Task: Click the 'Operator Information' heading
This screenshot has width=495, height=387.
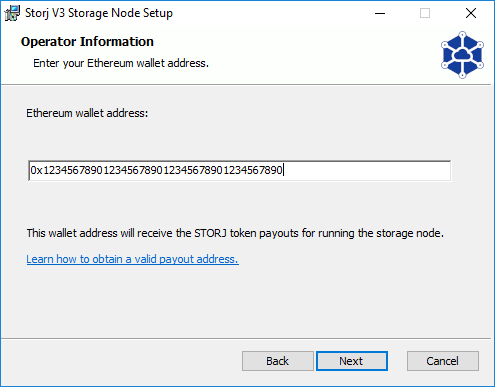Action: pyautogui.click(x=87, y=42)
